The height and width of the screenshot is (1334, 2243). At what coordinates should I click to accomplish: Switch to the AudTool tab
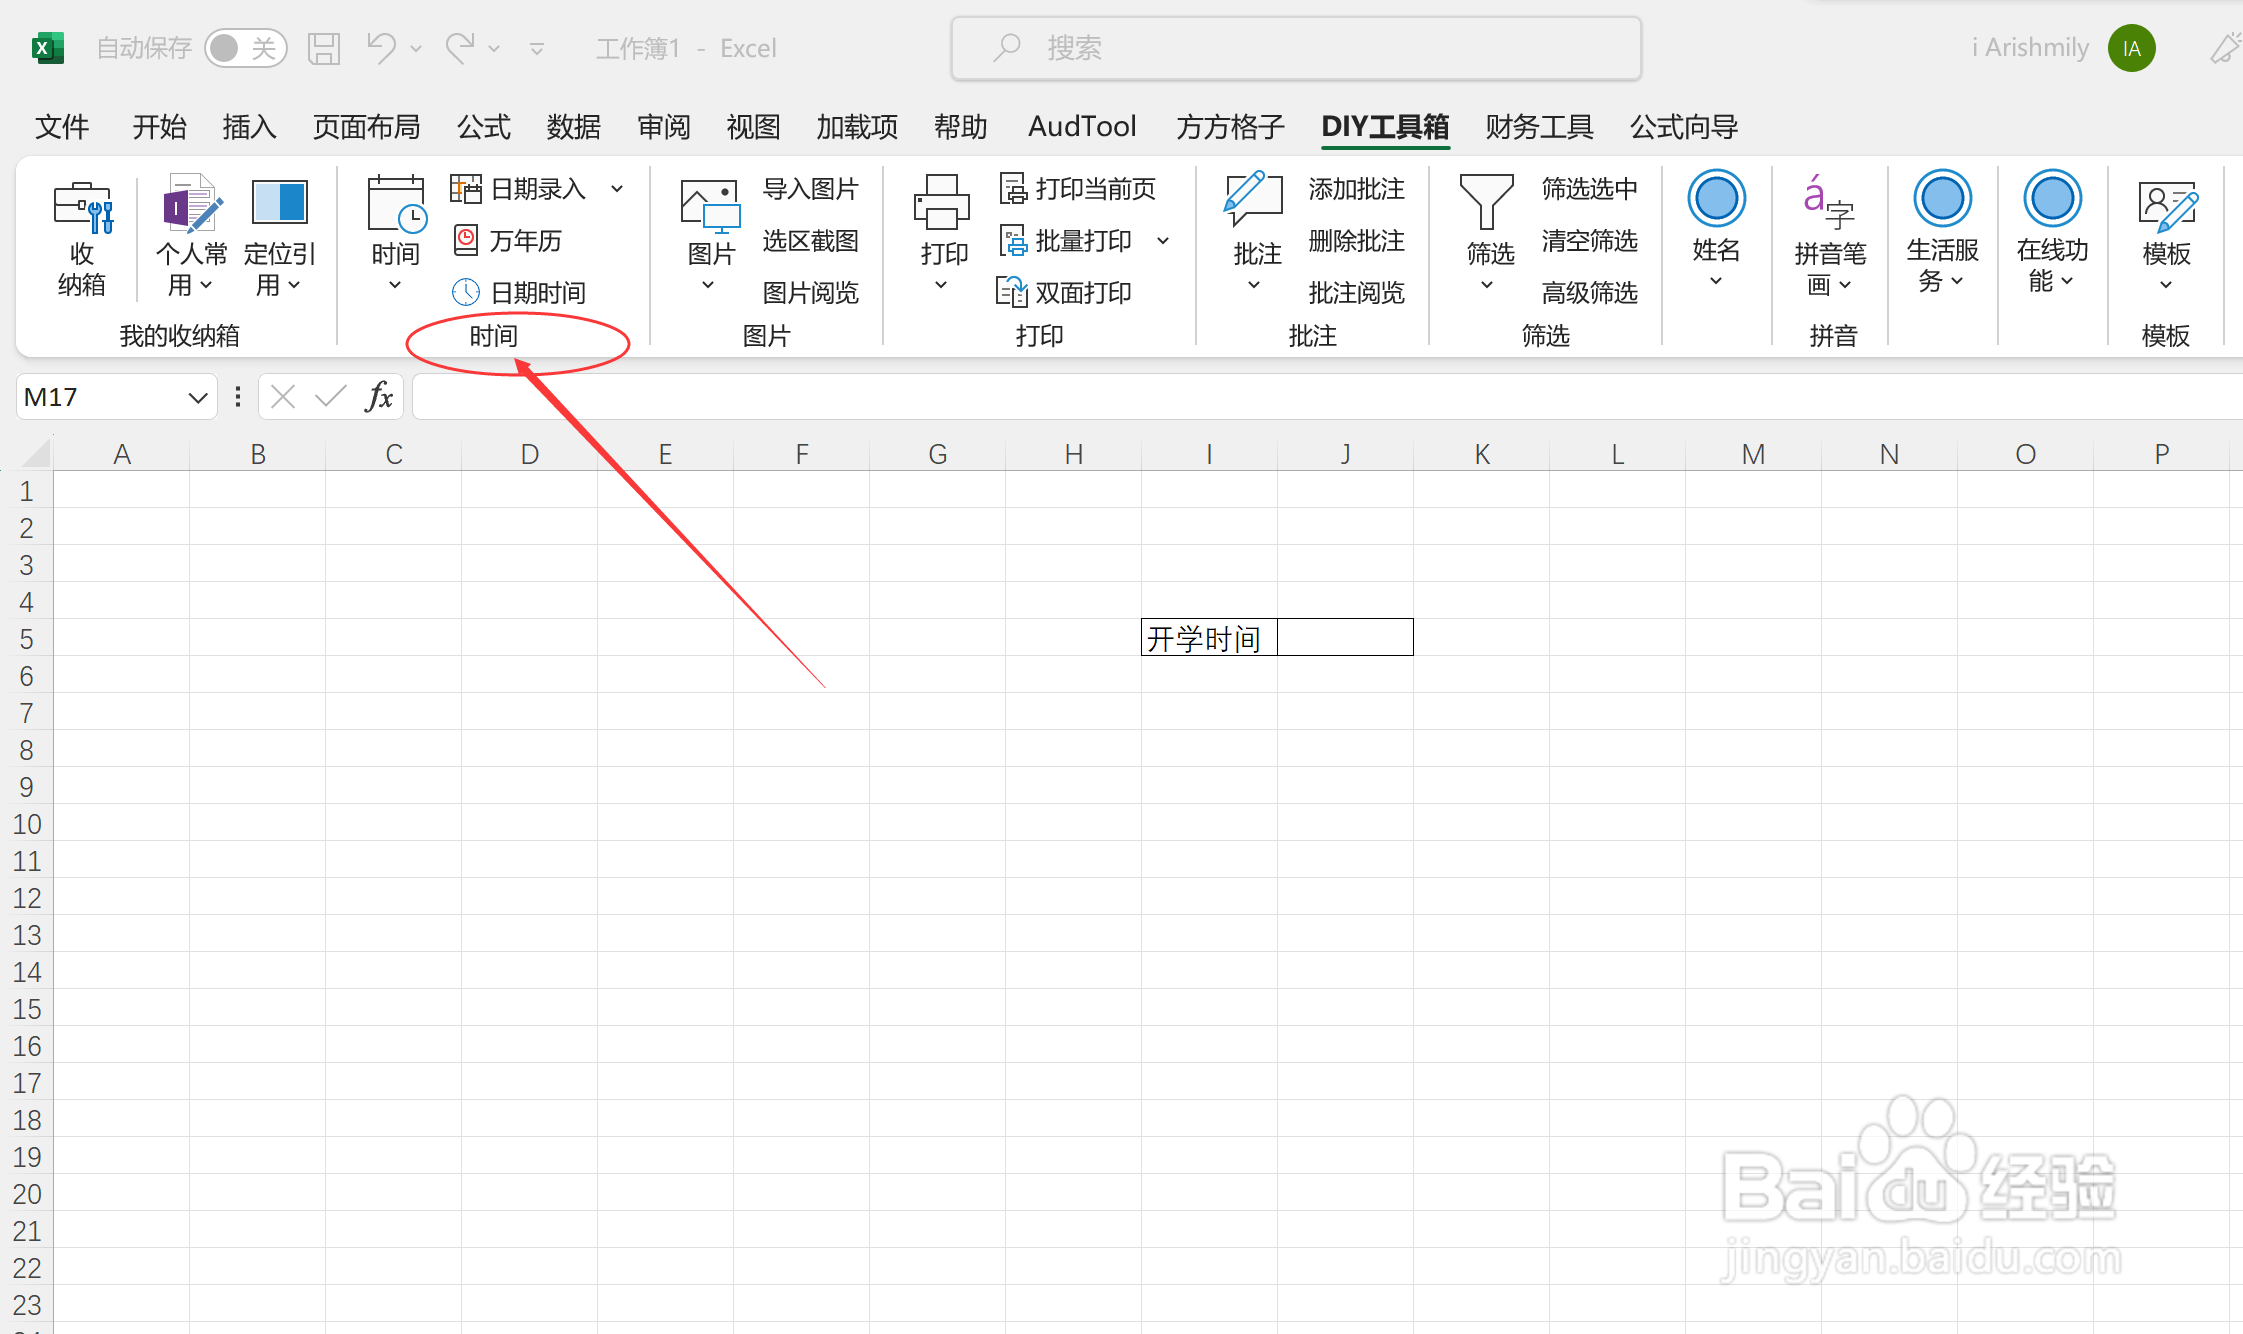click(x=1082, y=127)
